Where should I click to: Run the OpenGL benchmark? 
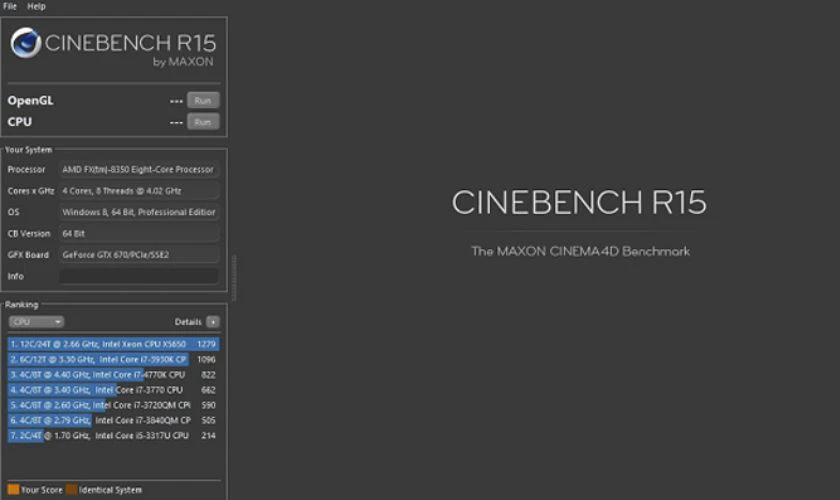coord(203,100)
